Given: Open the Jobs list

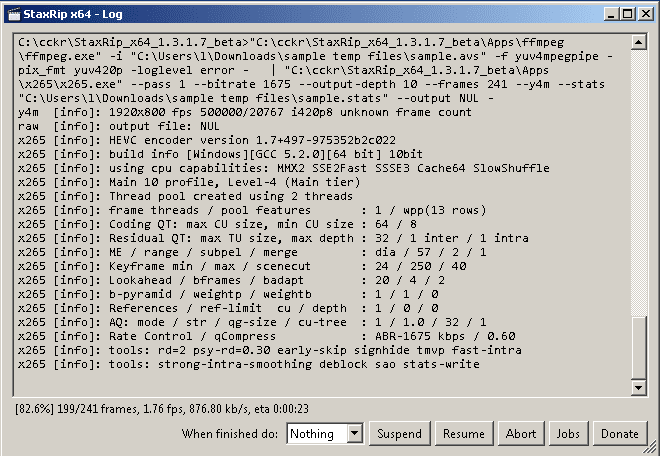Looking at the screenshot, I should [568, 433].
